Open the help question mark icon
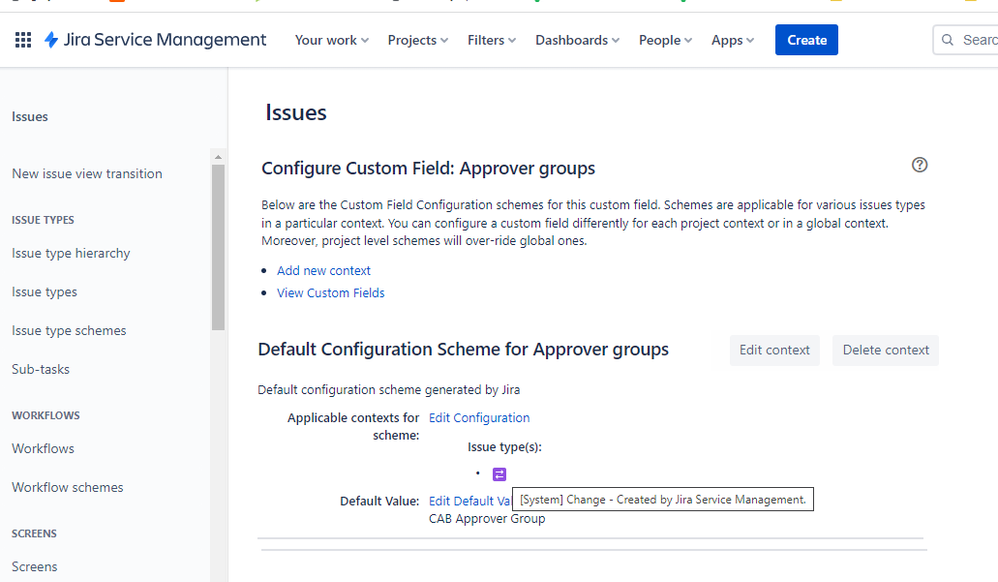998x582 pixels. (919, 165)
